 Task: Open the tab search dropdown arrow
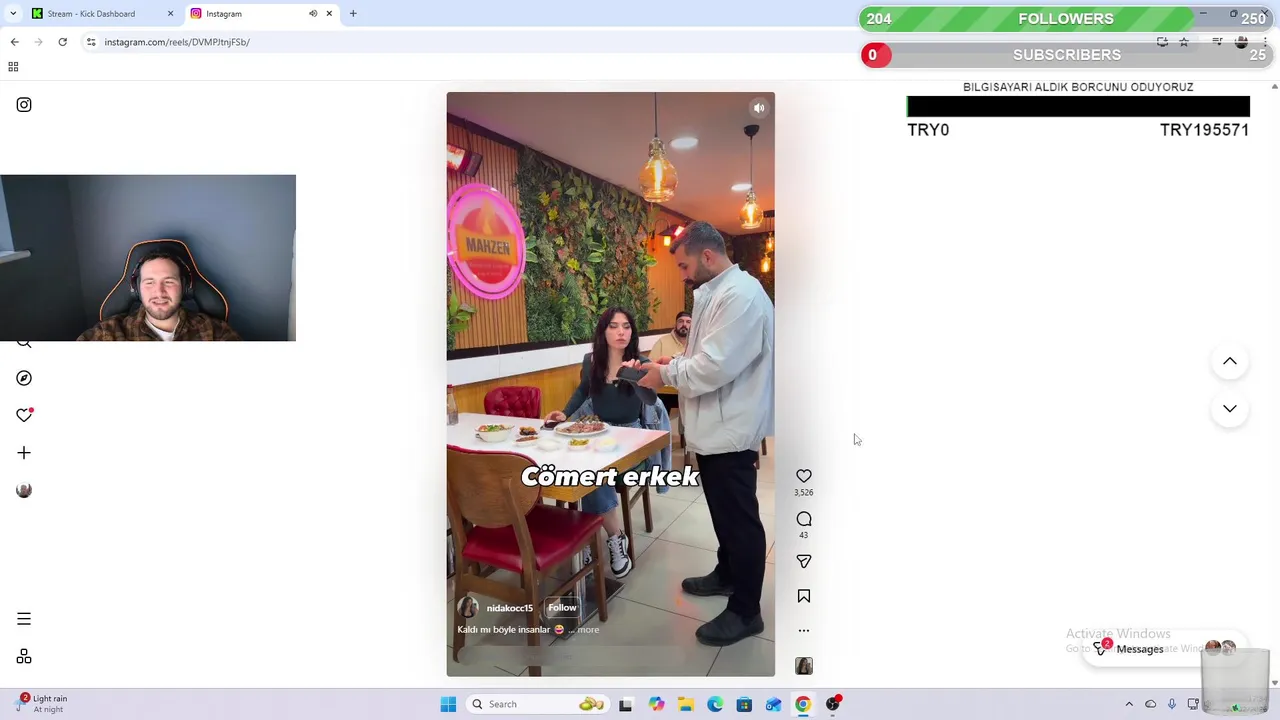click(13, 14)
